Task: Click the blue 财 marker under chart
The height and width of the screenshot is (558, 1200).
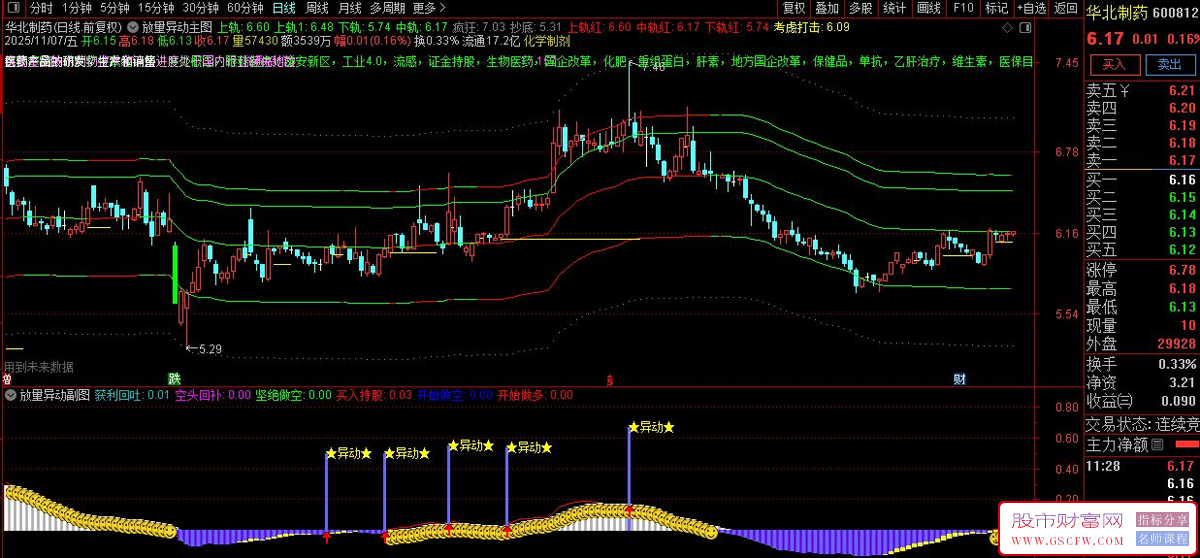Action: [959, 378]
